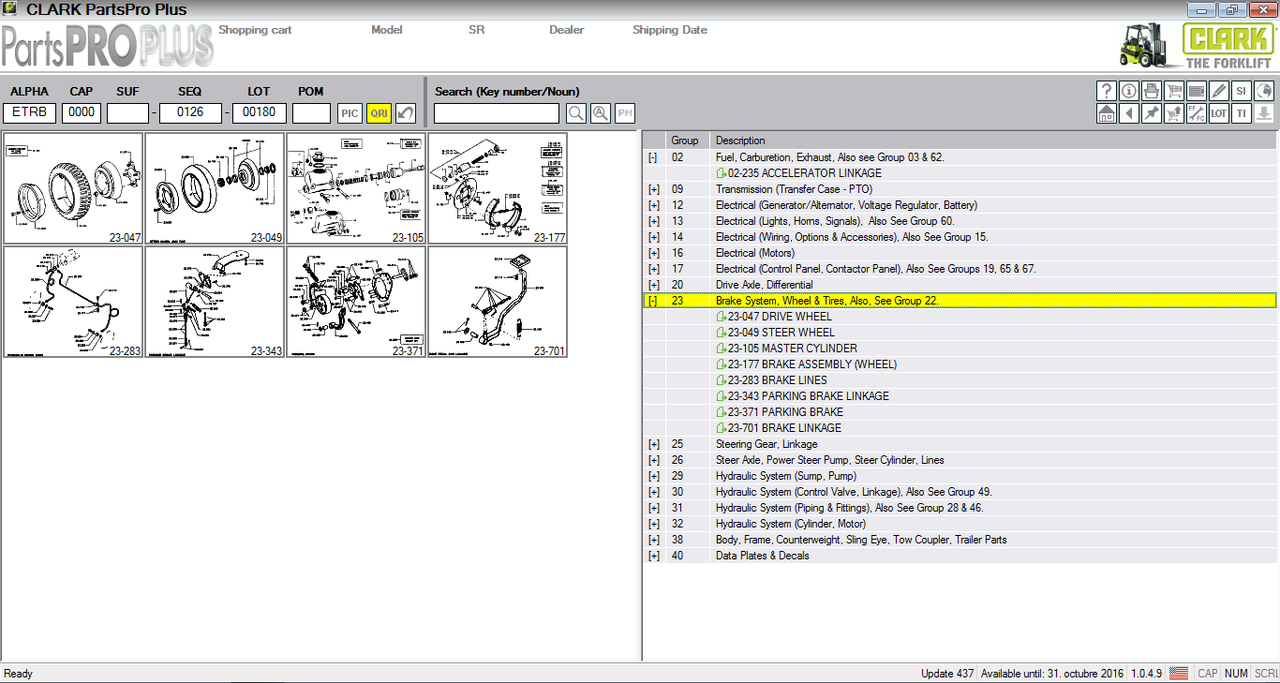Click Model in the header bar

pyautogui.click(x=386, y=30)
